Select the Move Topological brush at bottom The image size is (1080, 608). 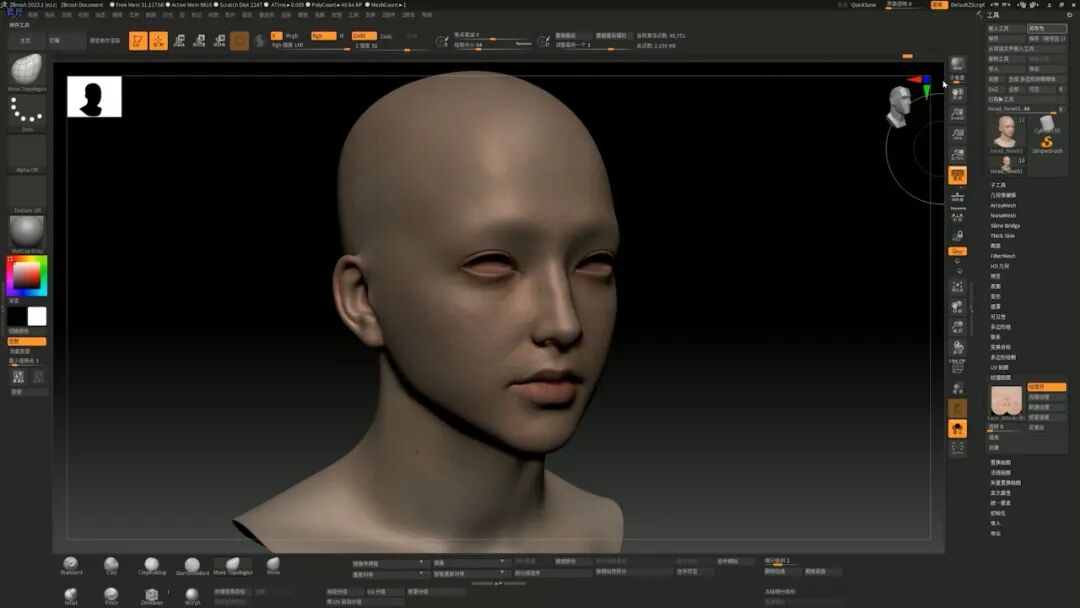click(x=233, y=565)
